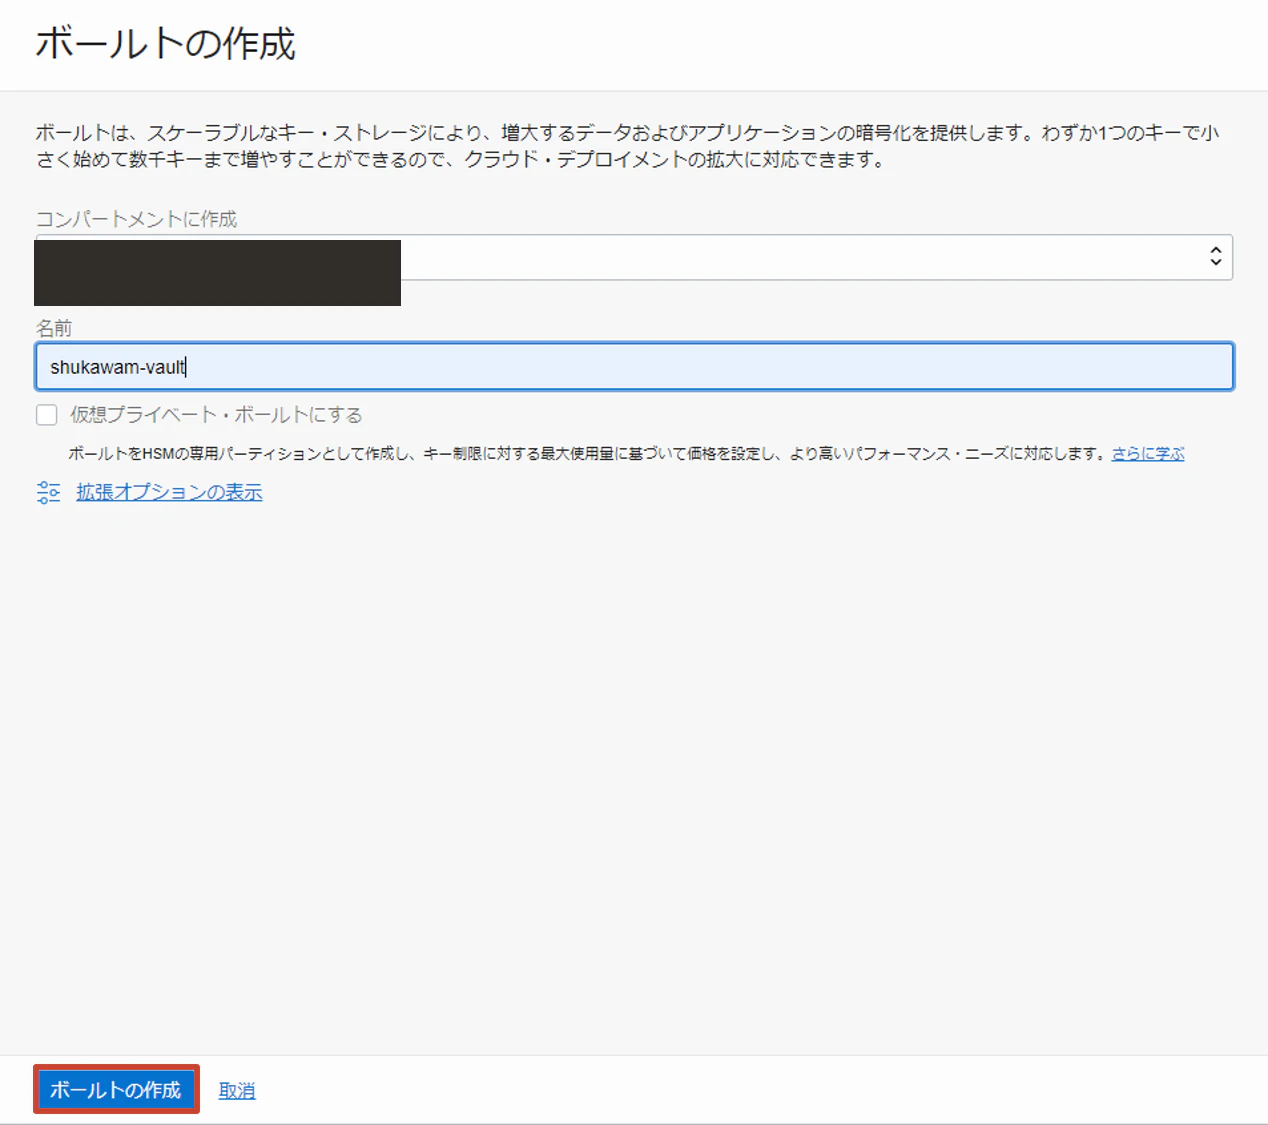Click the down arrow of the compartment selector
The height and width of the screenshot is (1125, 1268).
click(1214, 262)
